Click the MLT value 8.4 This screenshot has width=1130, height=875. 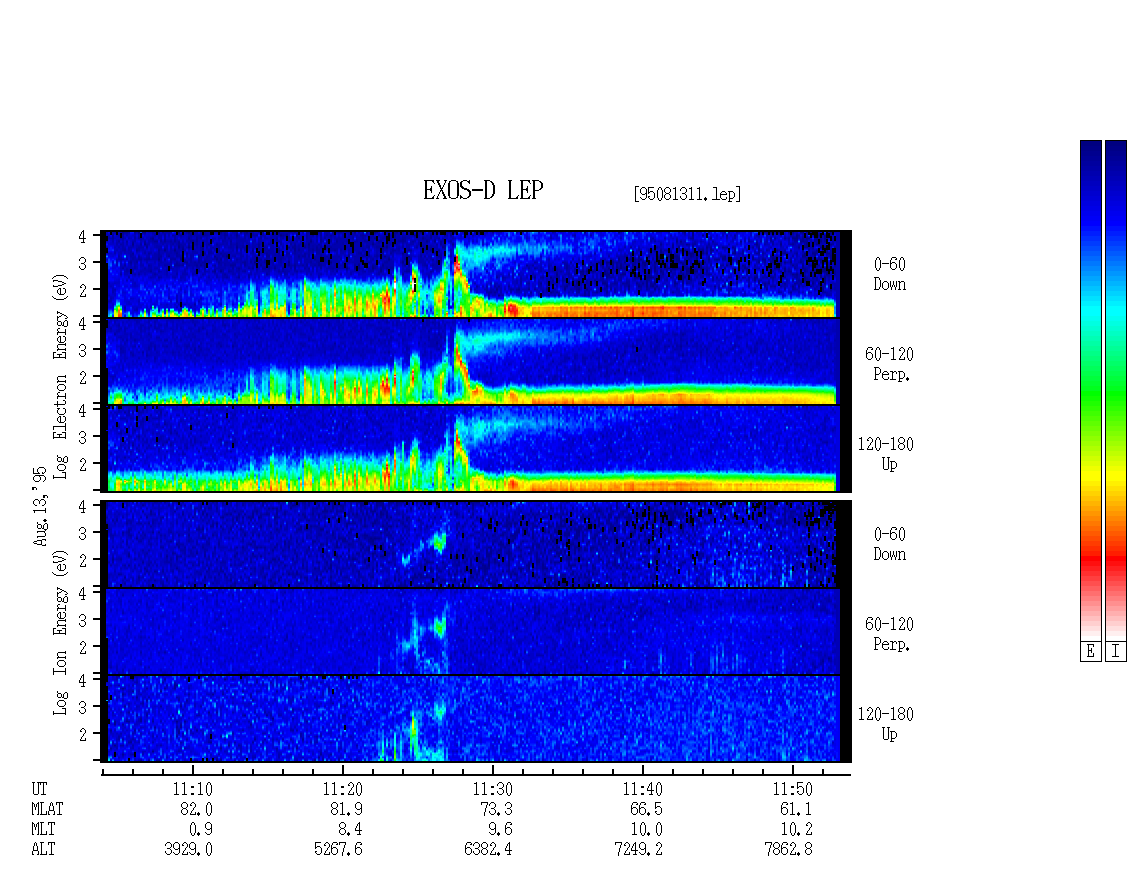click(x=350, y=830)
